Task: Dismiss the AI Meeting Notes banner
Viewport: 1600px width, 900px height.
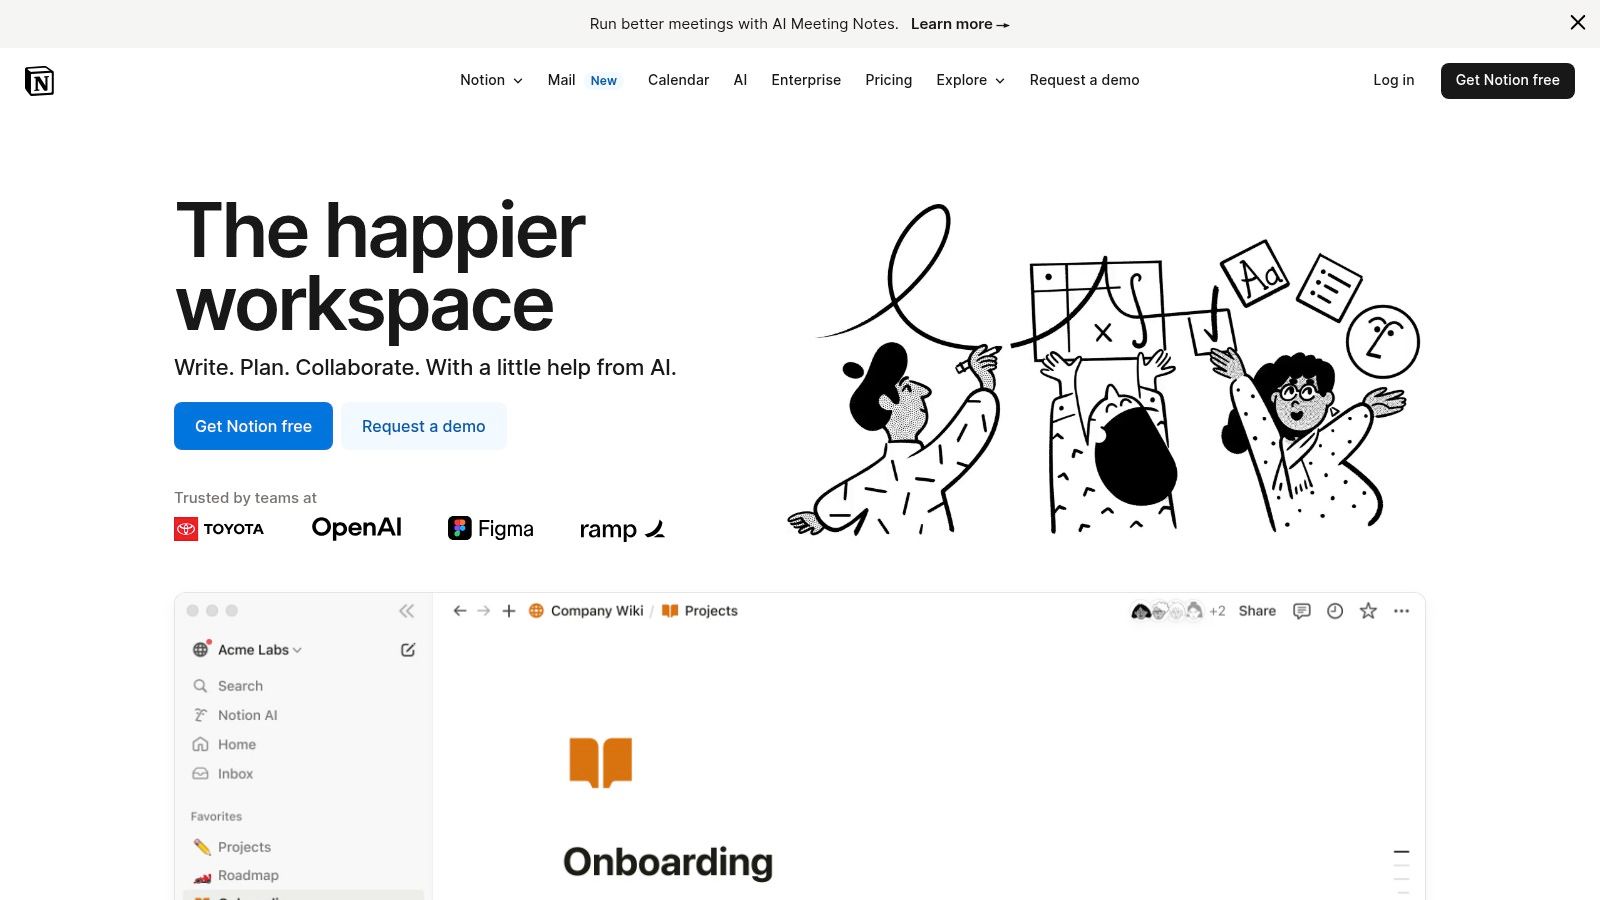Action: click(1578, 22)
